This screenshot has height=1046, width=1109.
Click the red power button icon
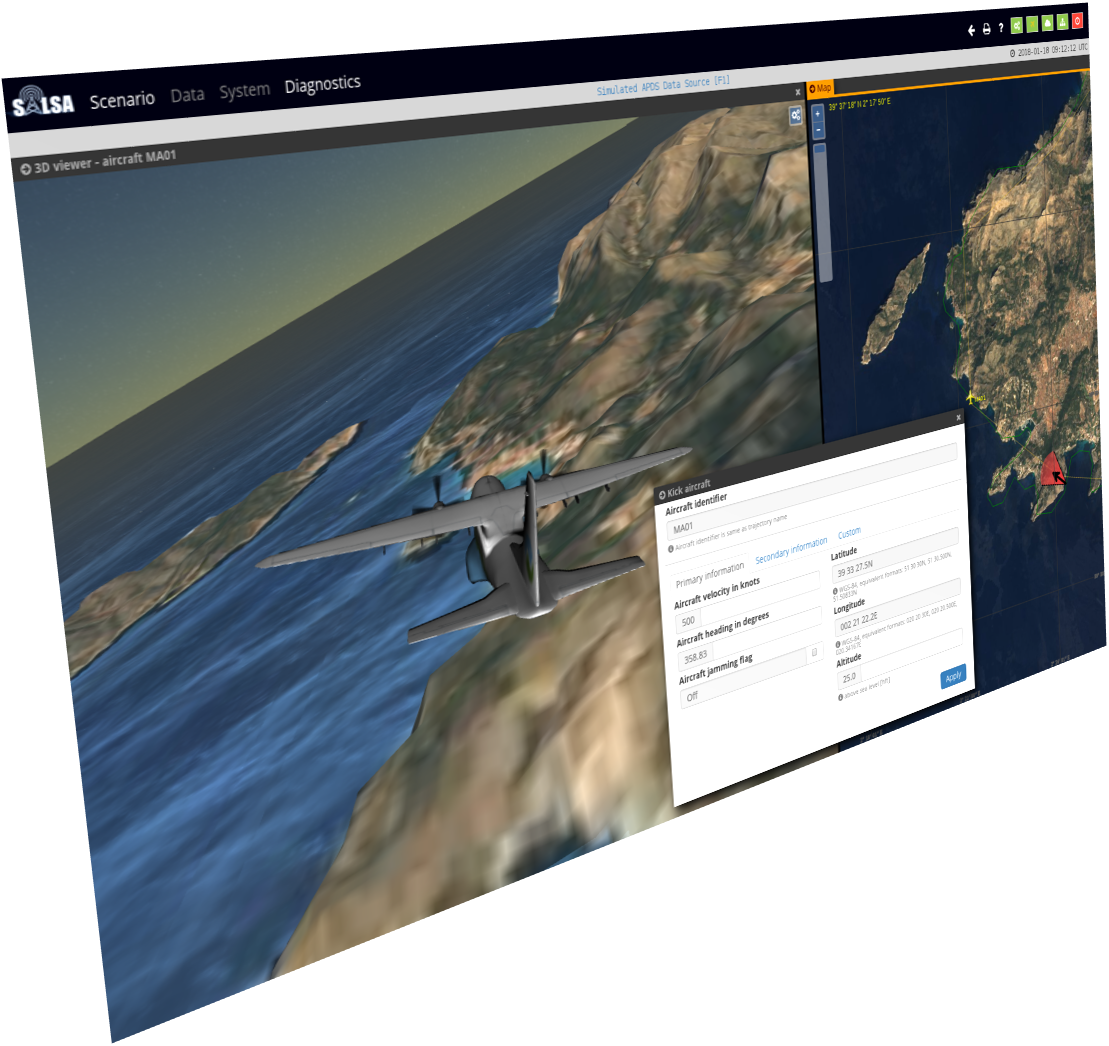pyautogui.click(x=1078, y=21)
